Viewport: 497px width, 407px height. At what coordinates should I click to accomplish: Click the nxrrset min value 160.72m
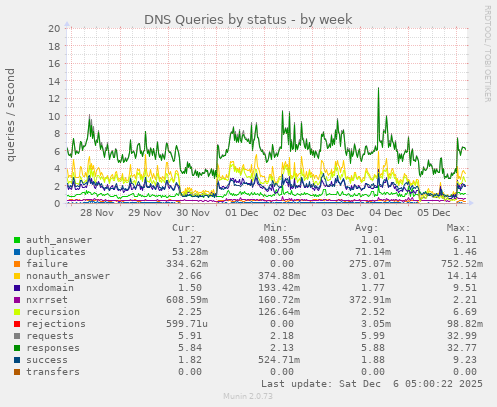coord(279,300)
